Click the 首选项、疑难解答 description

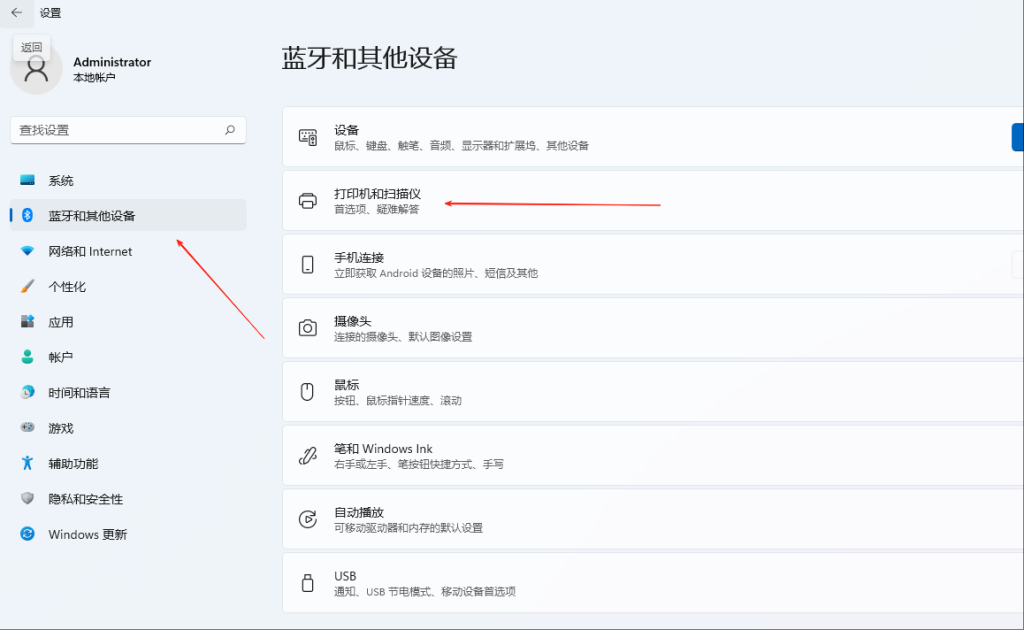coord(377,210)
